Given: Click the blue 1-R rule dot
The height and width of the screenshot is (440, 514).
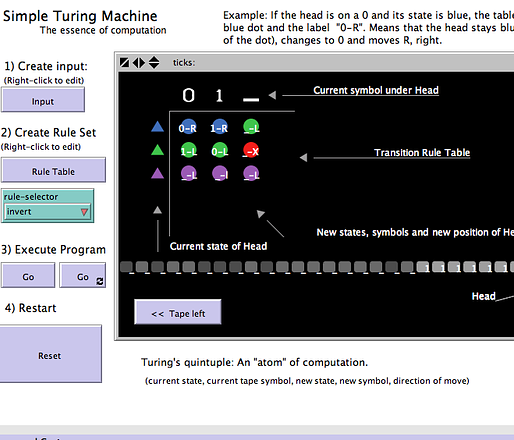Looking at the screenshot, I should pyautogui.click(x=219, y=127).
